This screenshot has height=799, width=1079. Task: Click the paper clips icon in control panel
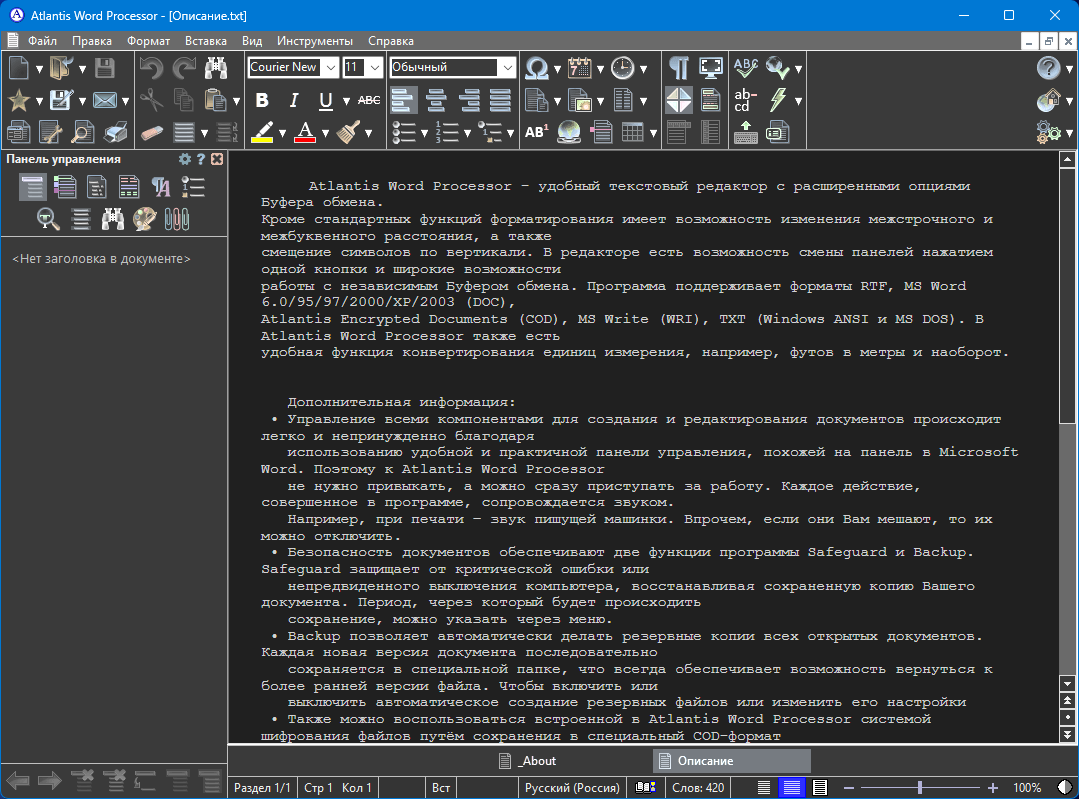176,217
